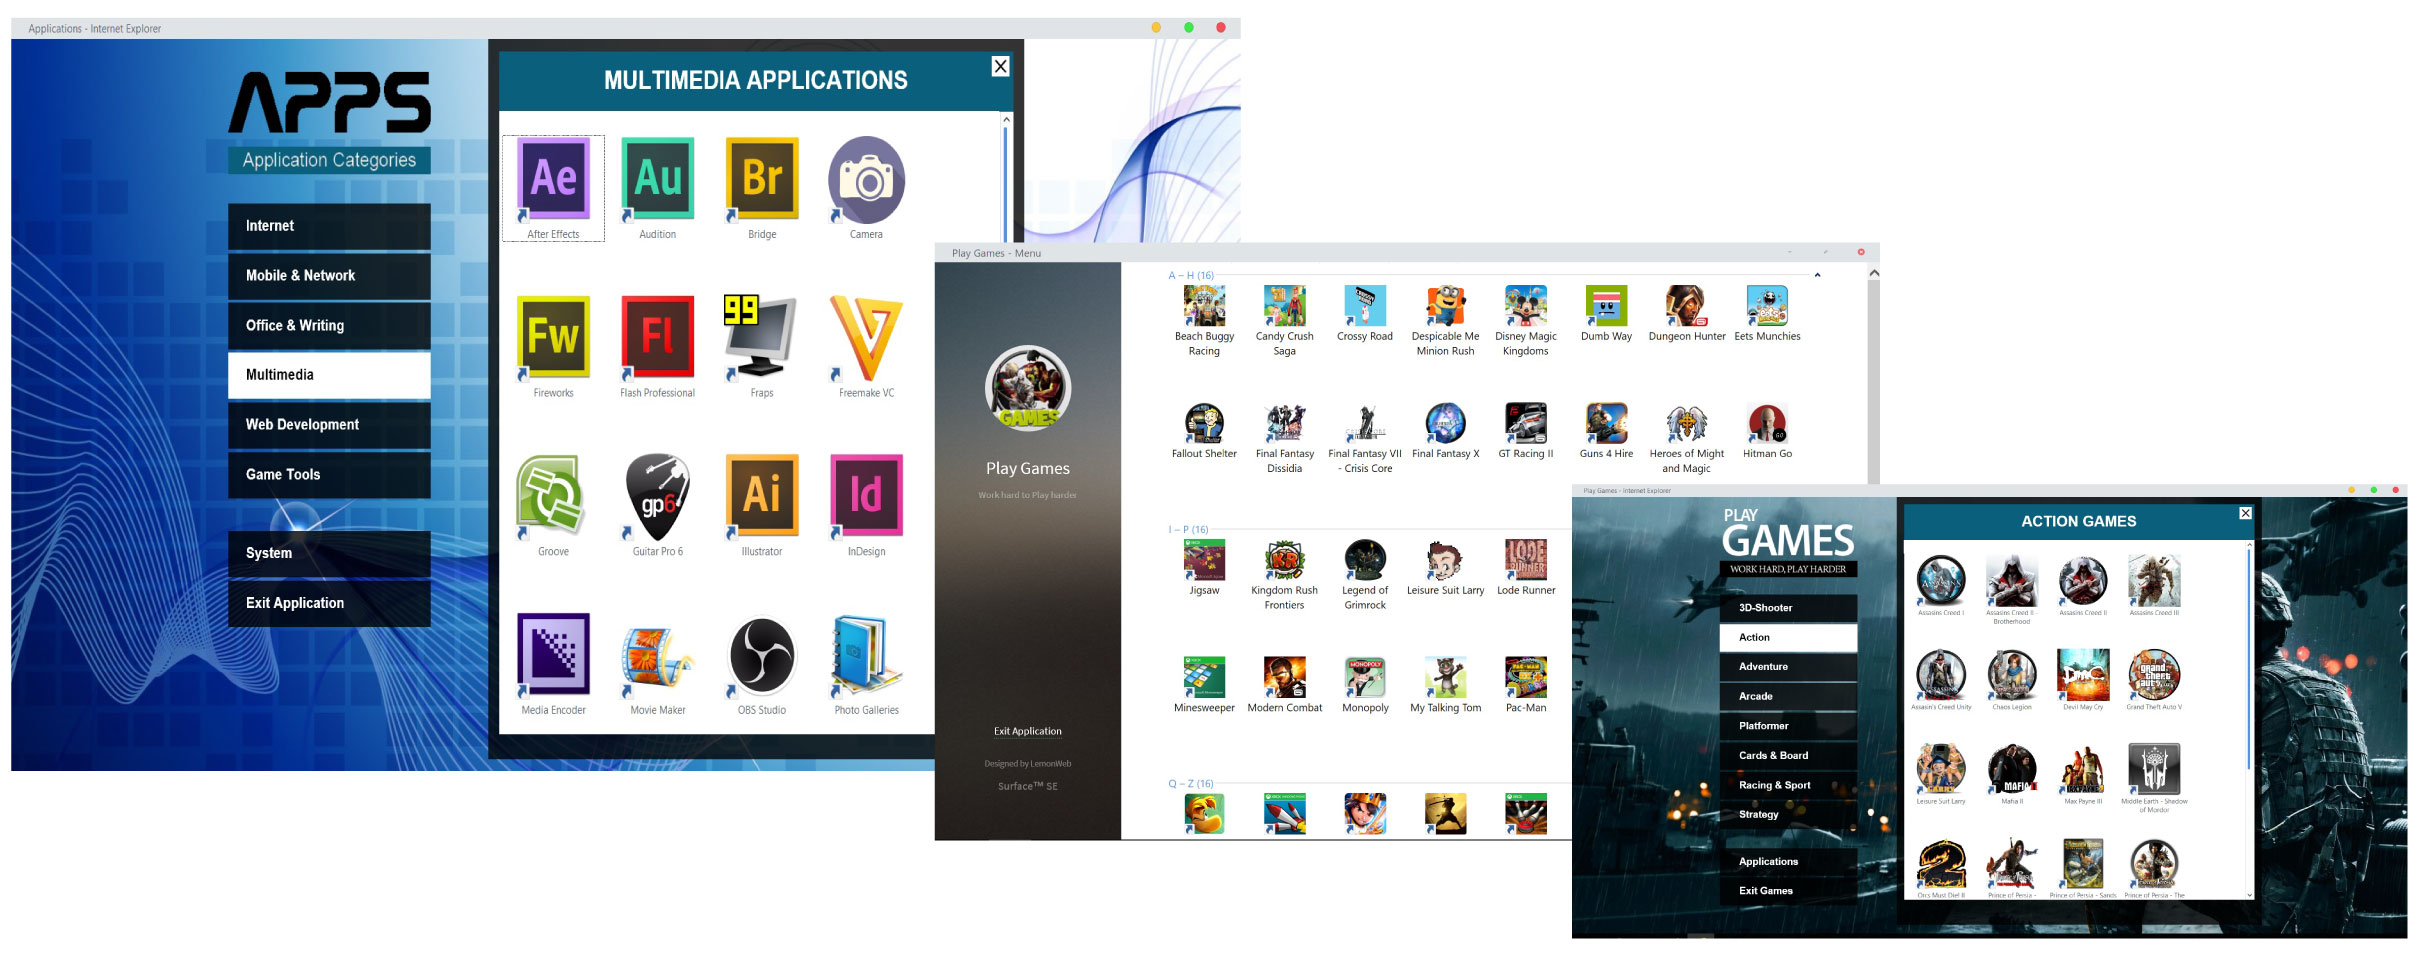Close the Multimedia Applications panel
The image size is (2425, 956).
[1000, 66]
